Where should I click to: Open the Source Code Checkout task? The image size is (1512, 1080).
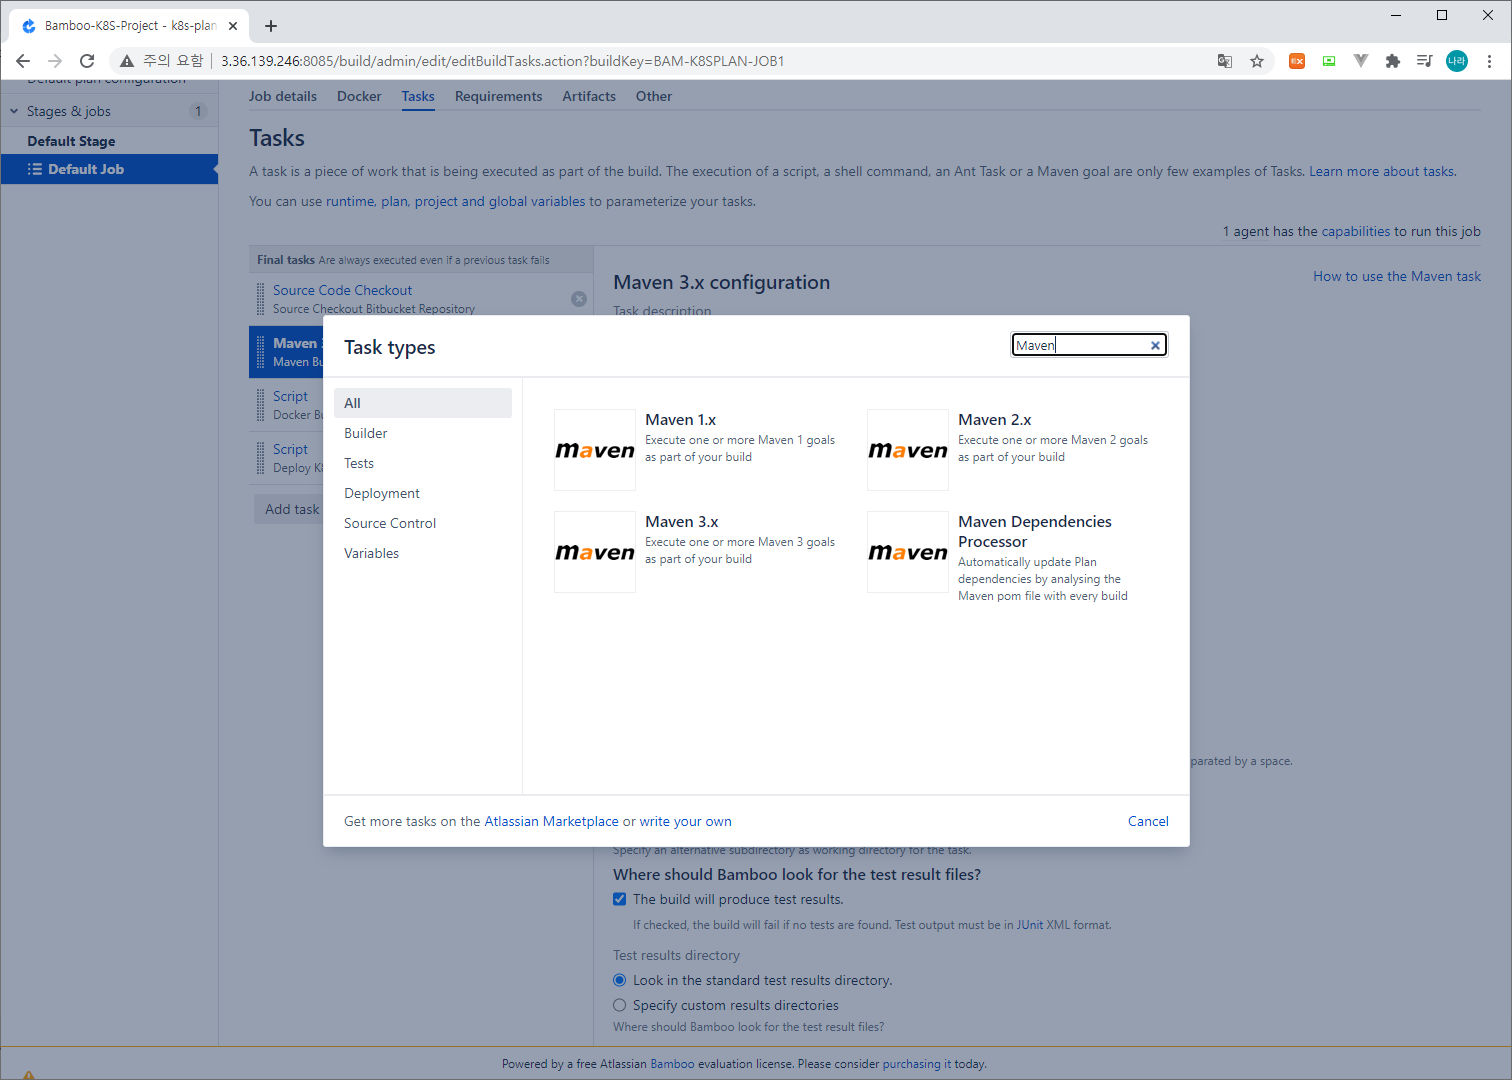click(x=342, y=290)
